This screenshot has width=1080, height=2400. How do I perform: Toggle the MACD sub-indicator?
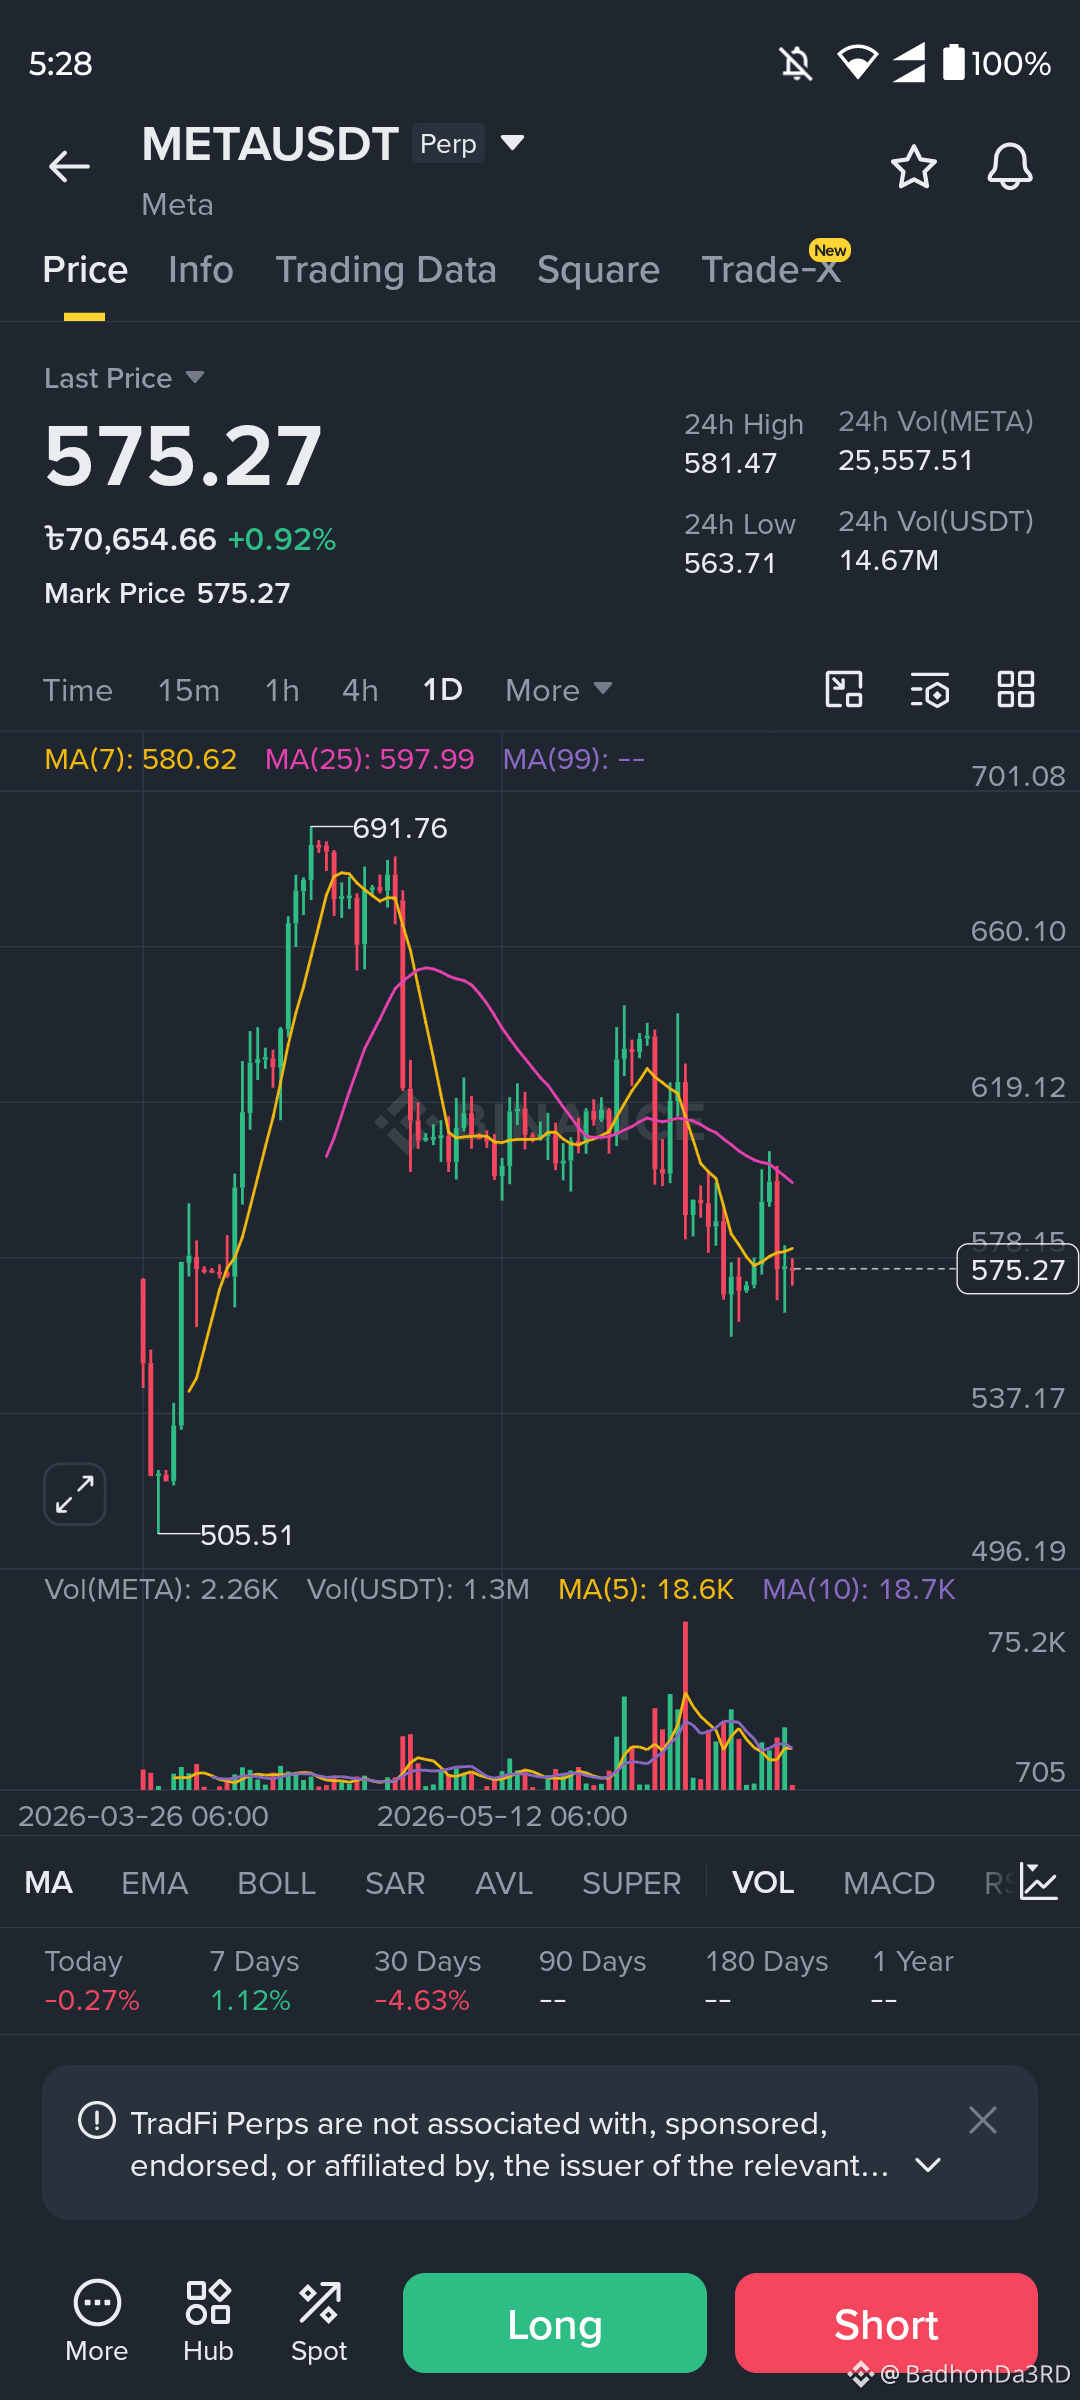[889, 1883]
